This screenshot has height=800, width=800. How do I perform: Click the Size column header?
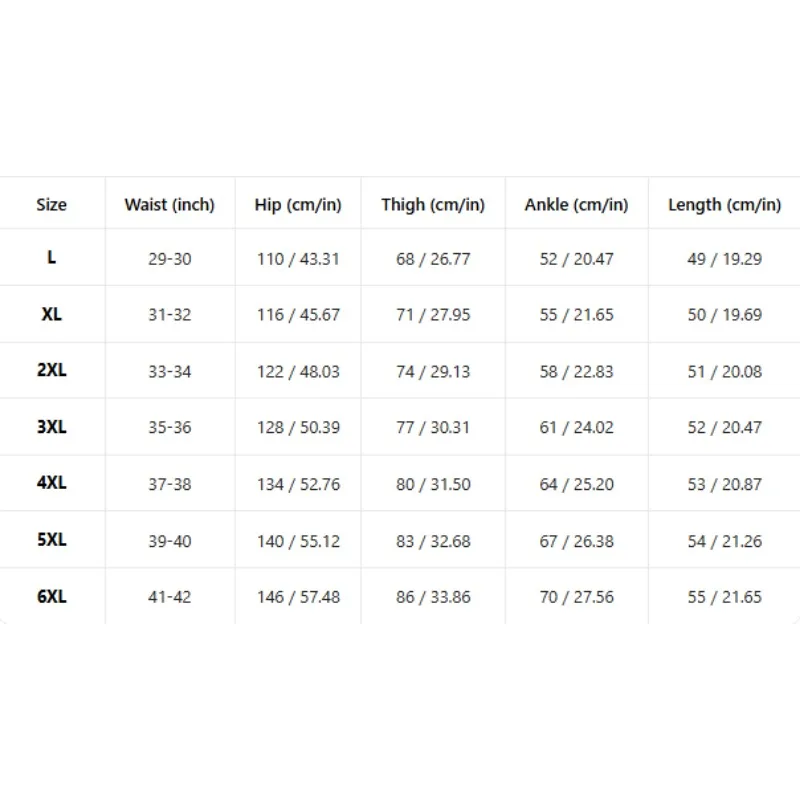click(52, 205)
